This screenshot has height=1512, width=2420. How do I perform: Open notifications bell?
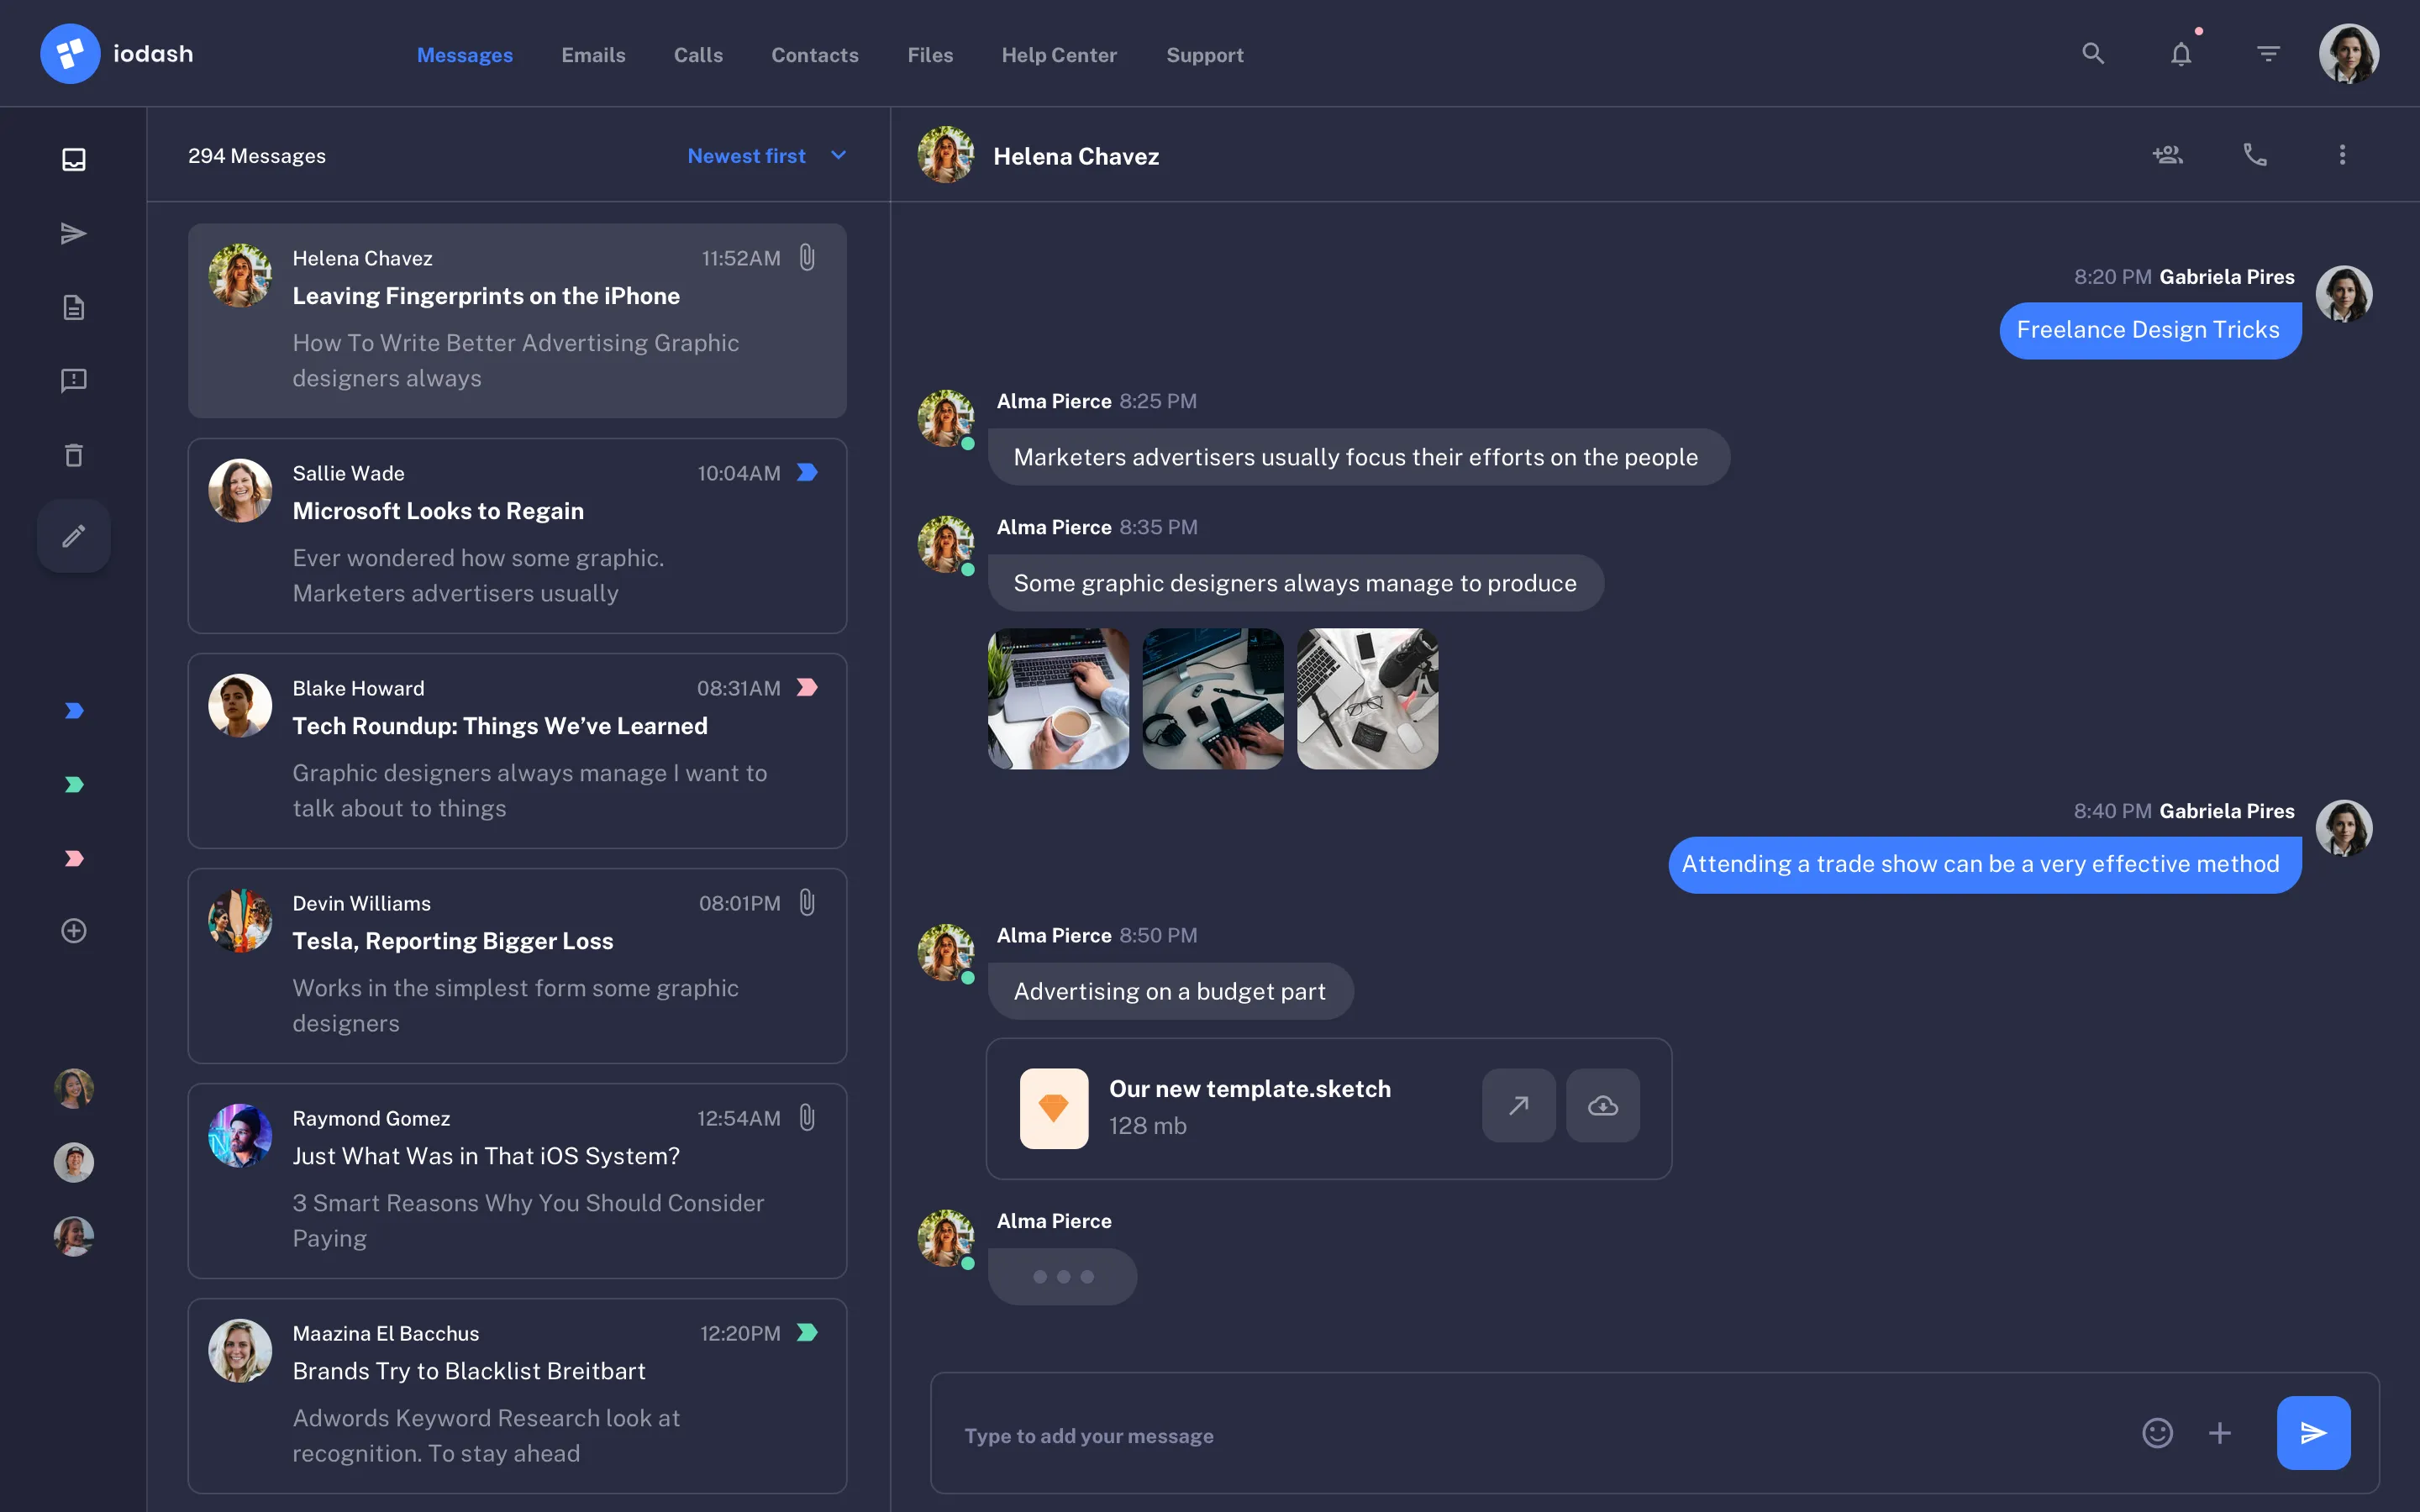tap(2181, 53)
